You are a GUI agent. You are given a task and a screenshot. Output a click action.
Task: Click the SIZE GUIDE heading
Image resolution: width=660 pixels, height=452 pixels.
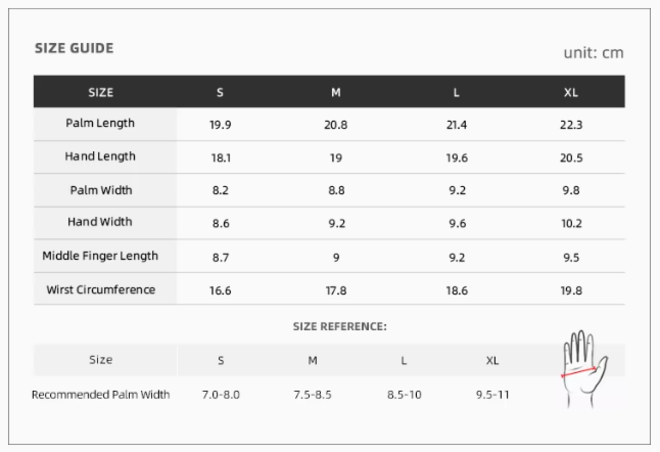coord(74,48)
